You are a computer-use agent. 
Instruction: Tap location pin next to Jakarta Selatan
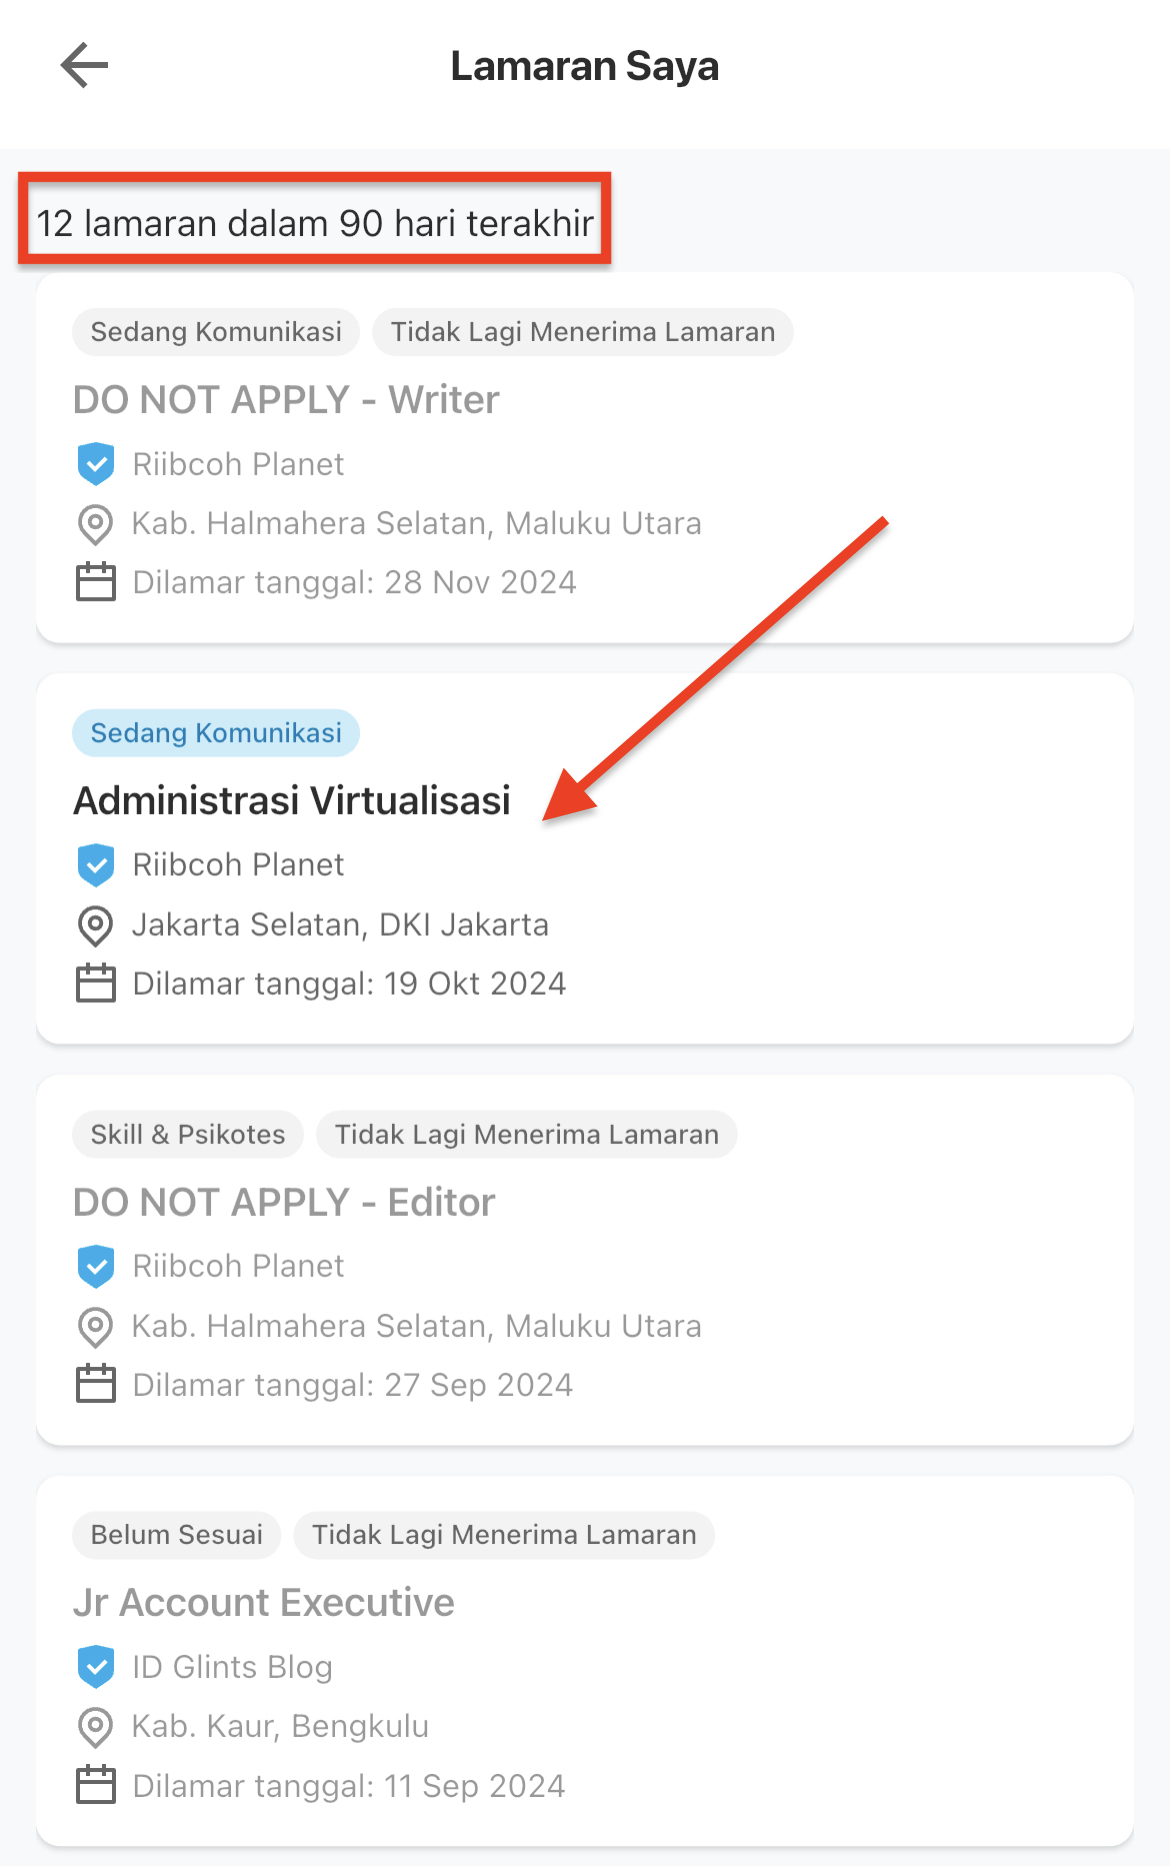pyautogui.click(x=95, y=925)
